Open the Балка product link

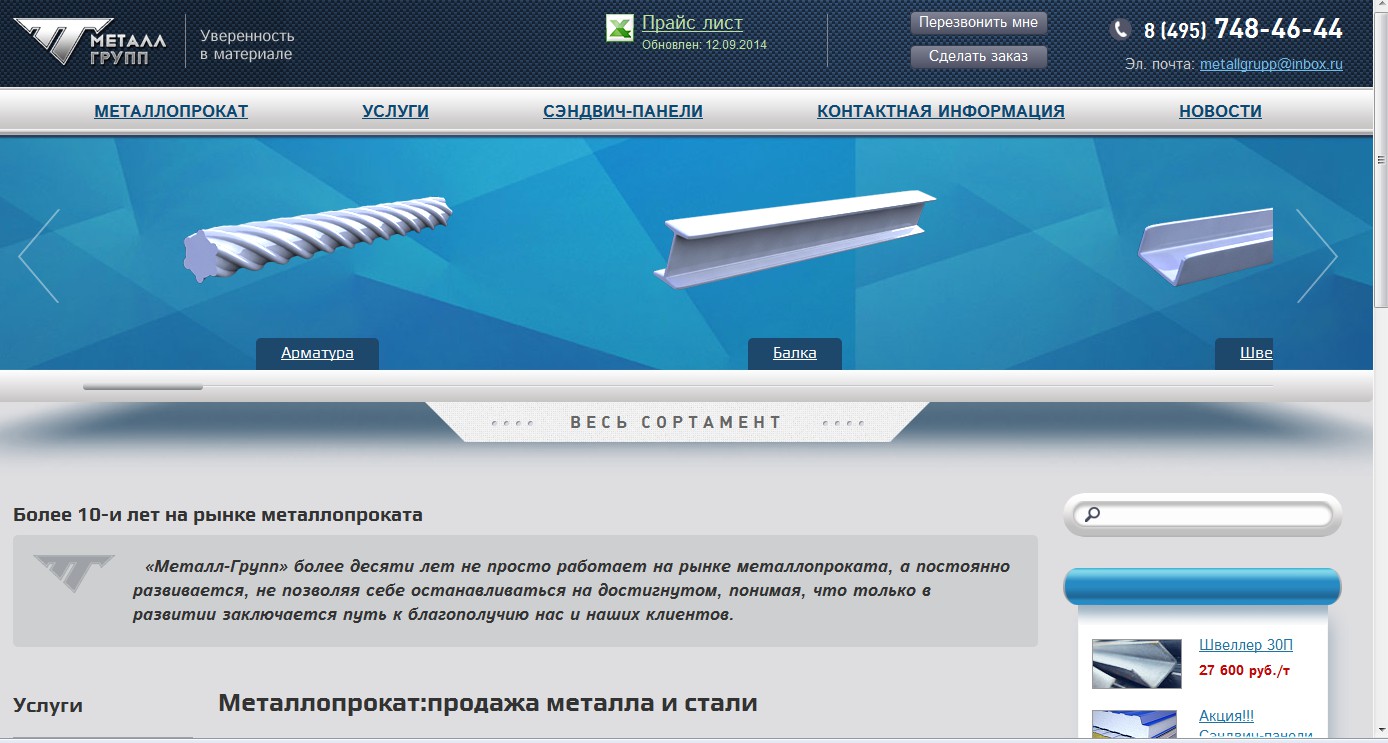tap(795, 353)
